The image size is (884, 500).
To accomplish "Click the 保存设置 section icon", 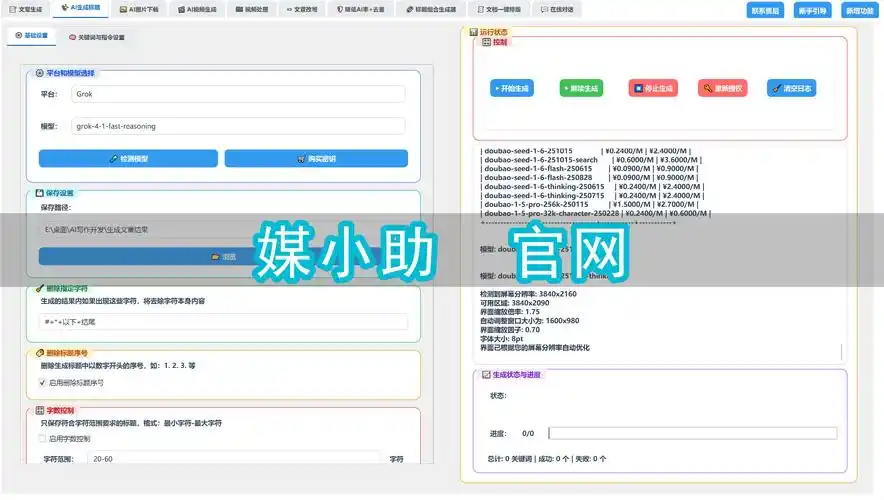I will [x=39, y=193].
